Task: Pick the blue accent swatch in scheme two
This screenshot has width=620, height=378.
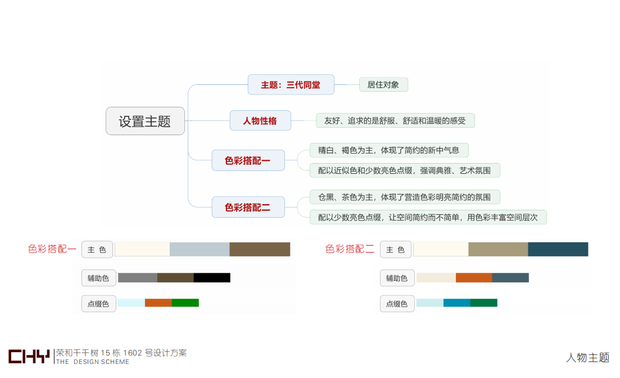Action: pos(457,303)
